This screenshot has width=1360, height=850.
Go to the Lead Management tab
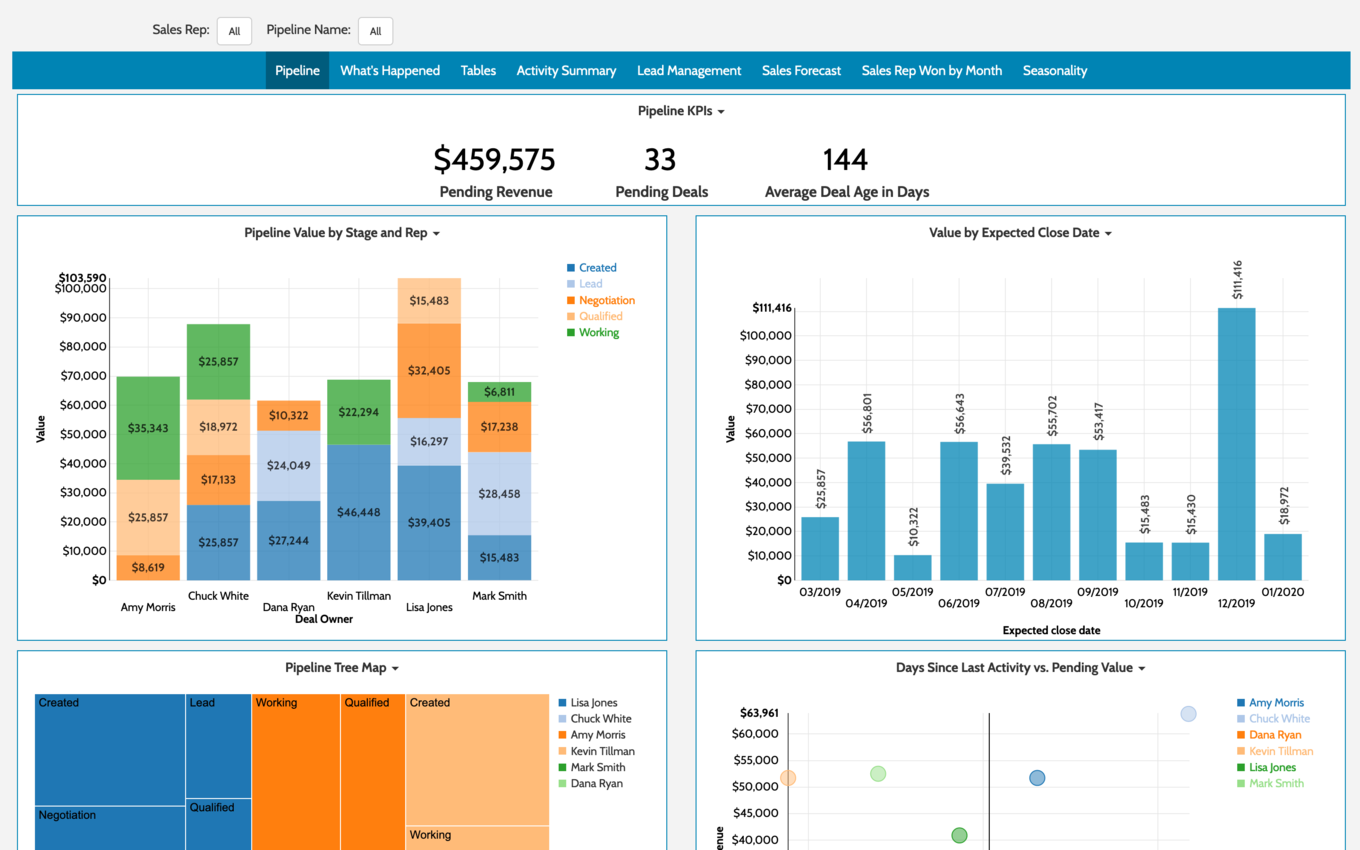point(689,71)
